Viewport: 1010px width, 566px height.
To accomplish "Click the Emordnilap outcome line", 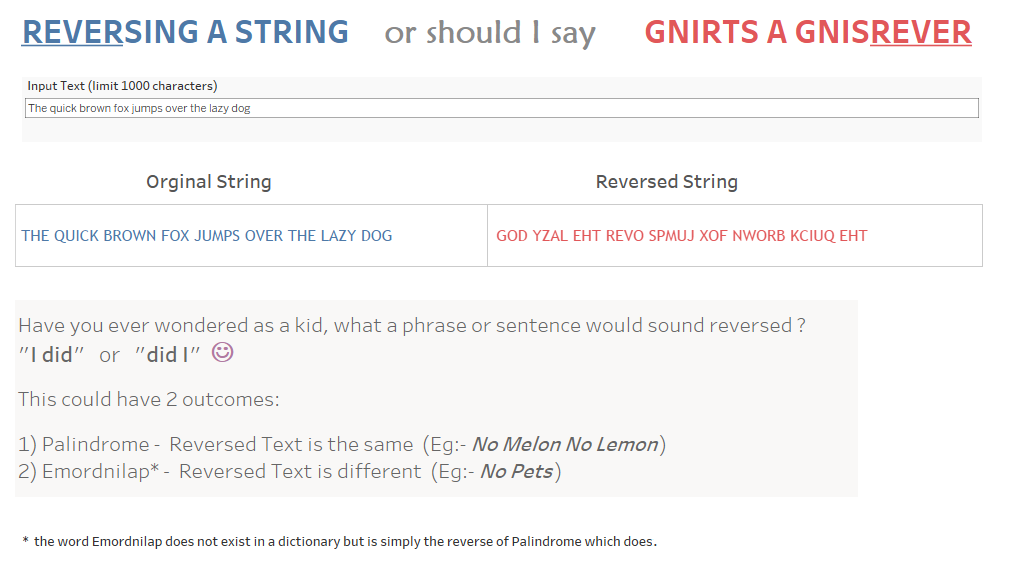I will coord(290,471).
